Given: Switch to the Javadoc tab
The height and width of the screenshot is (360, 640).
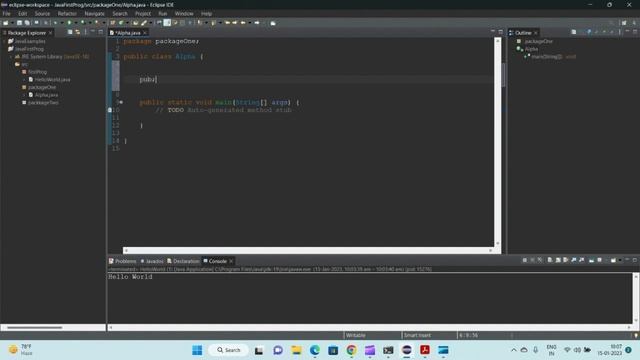Looking at the screenshot, I should click(x=152, y=261).
